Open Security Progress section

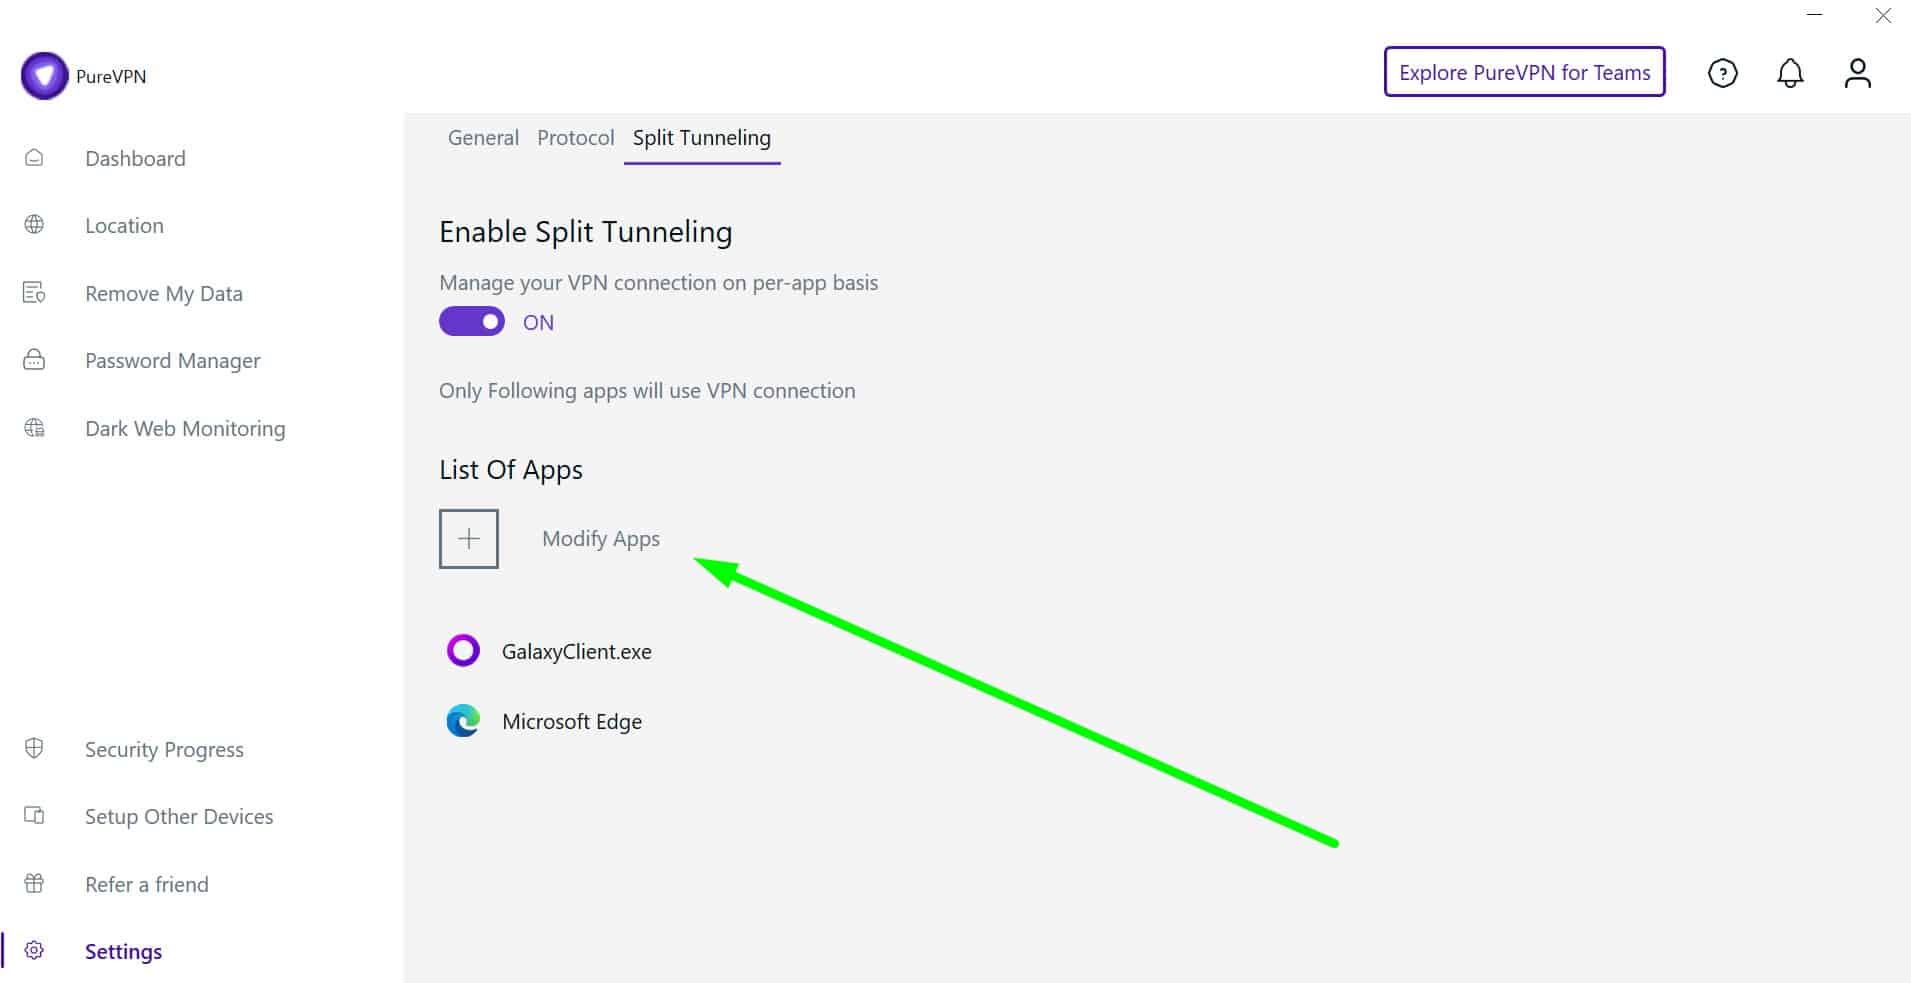click(x=164, y=749)
